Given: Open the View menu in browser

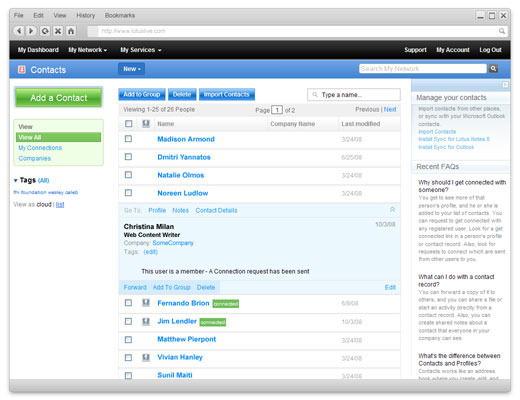Looking at the screenshot, I should coord(60,15).
